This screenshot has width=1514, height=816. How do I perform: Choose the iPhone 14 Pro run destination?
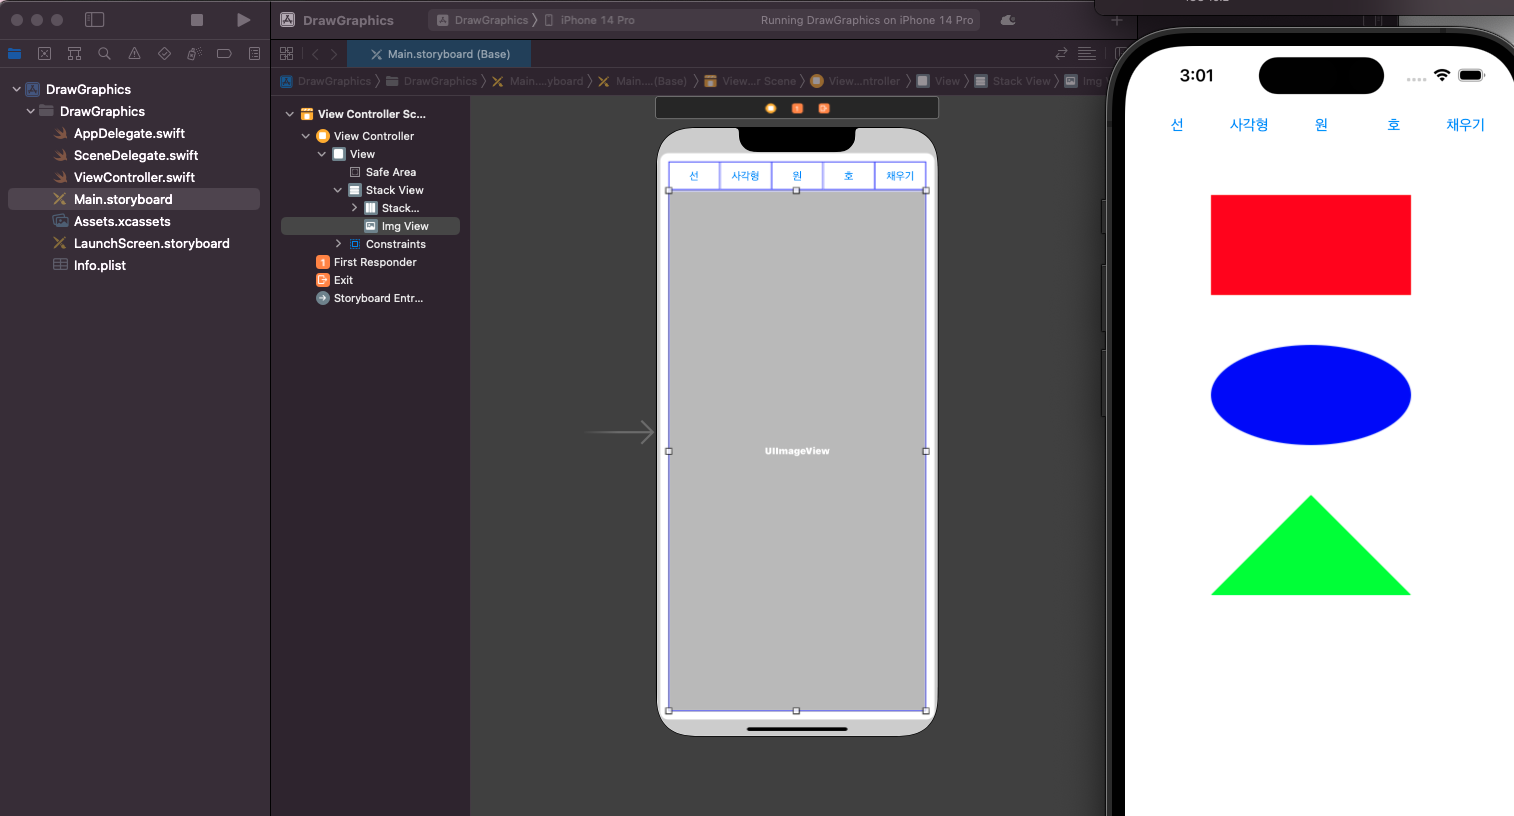pos(590,20)
